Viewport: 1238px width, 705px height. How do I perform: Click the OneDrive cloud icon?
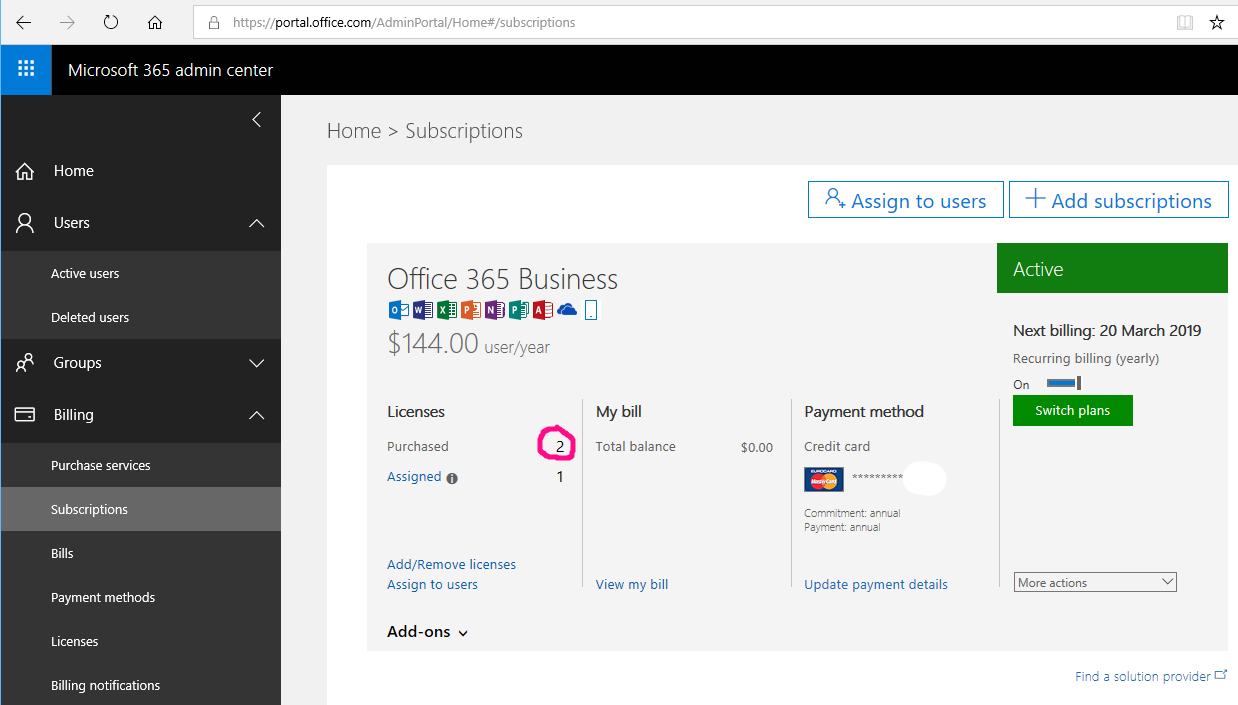point(567,310)
